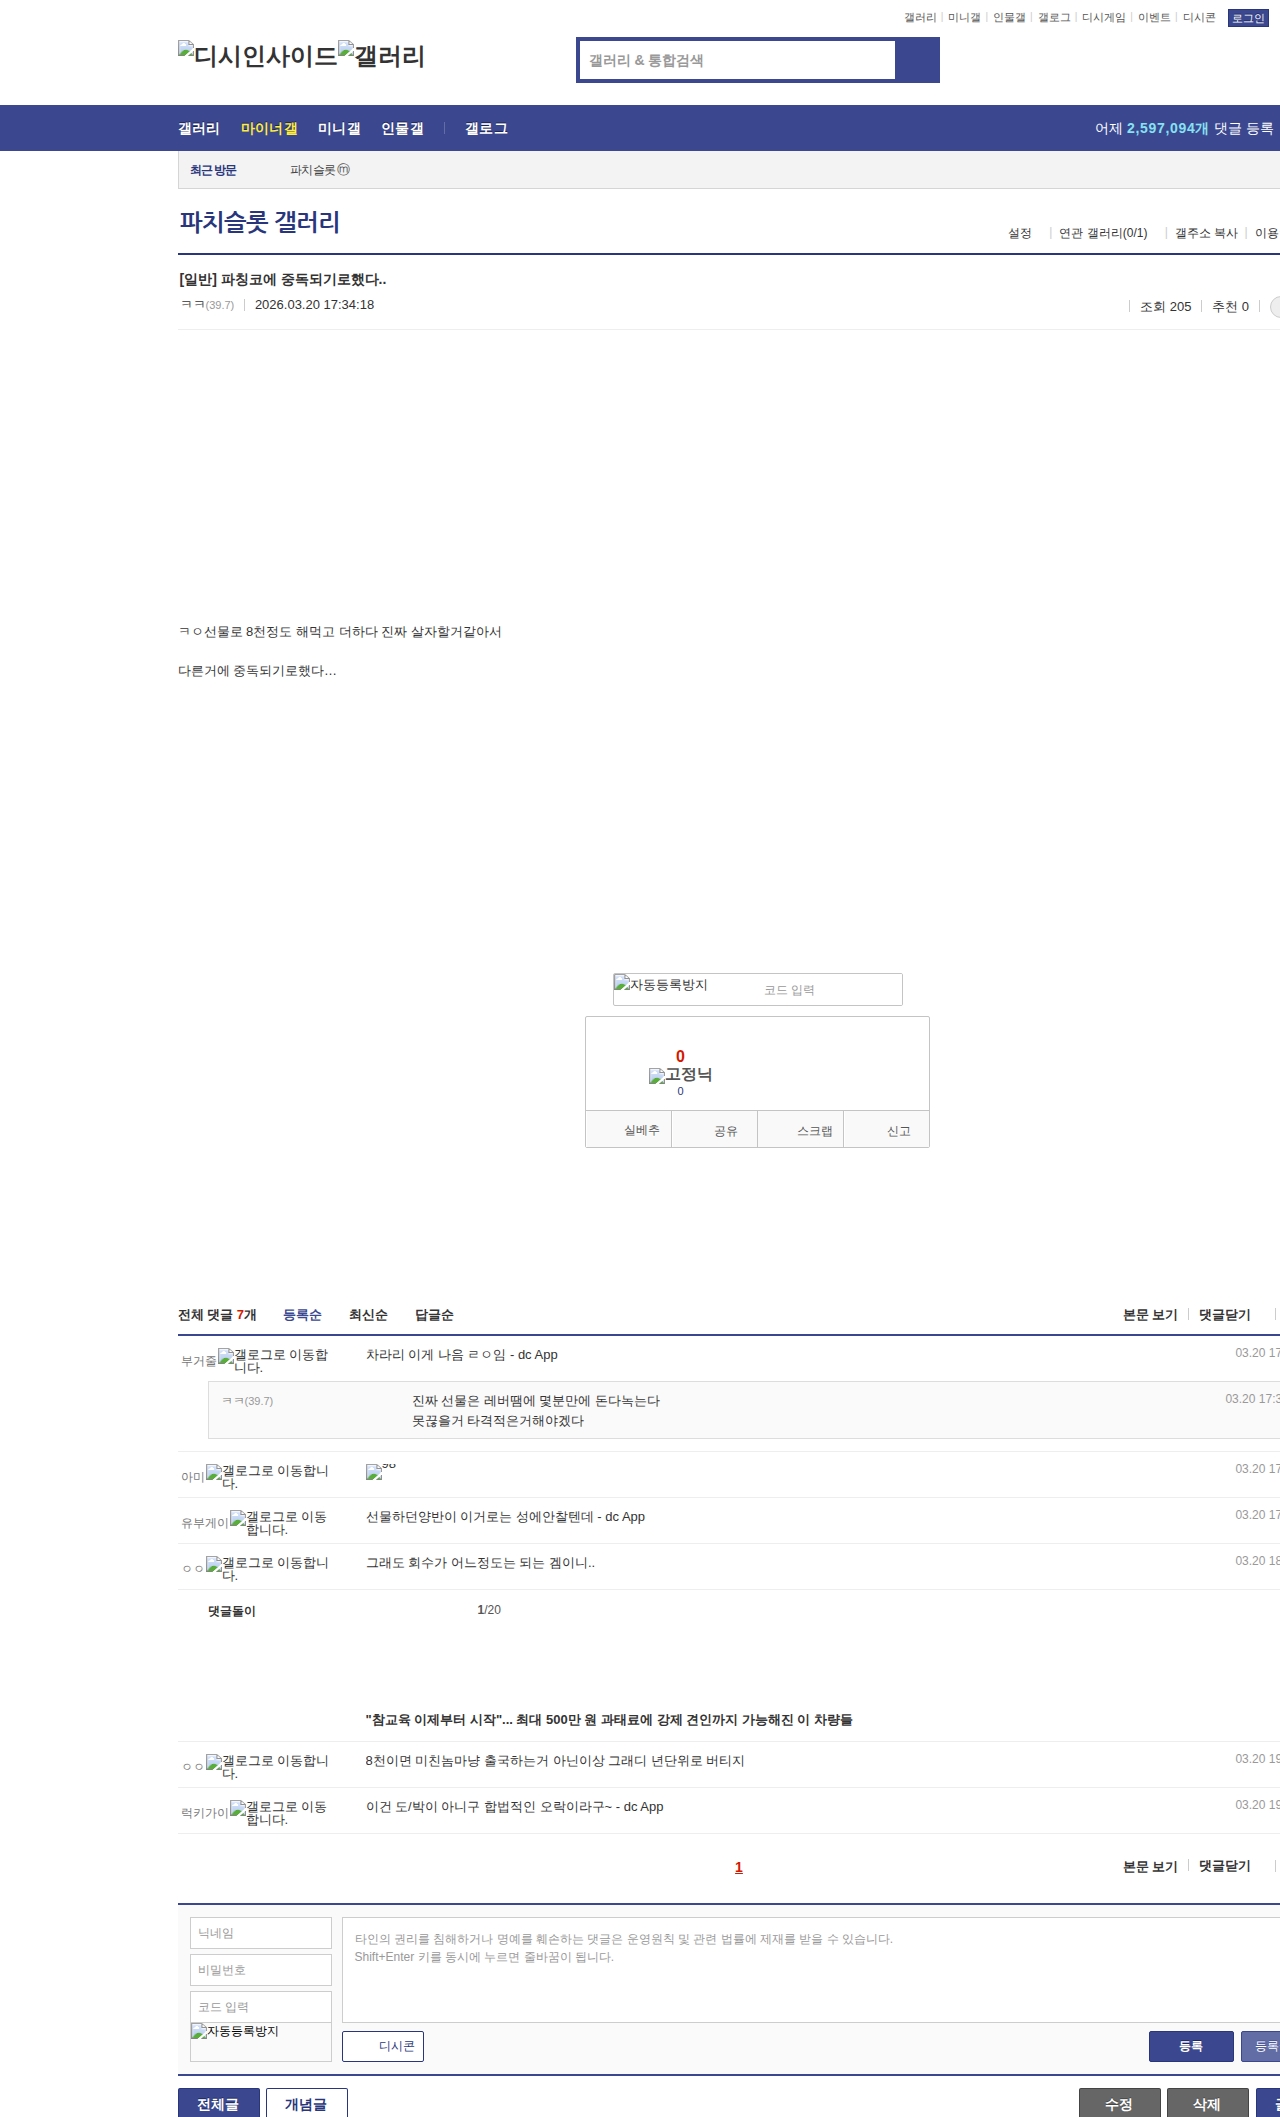Click the 조회 205 view count

pyautogui.click(x=1166, y=307)
